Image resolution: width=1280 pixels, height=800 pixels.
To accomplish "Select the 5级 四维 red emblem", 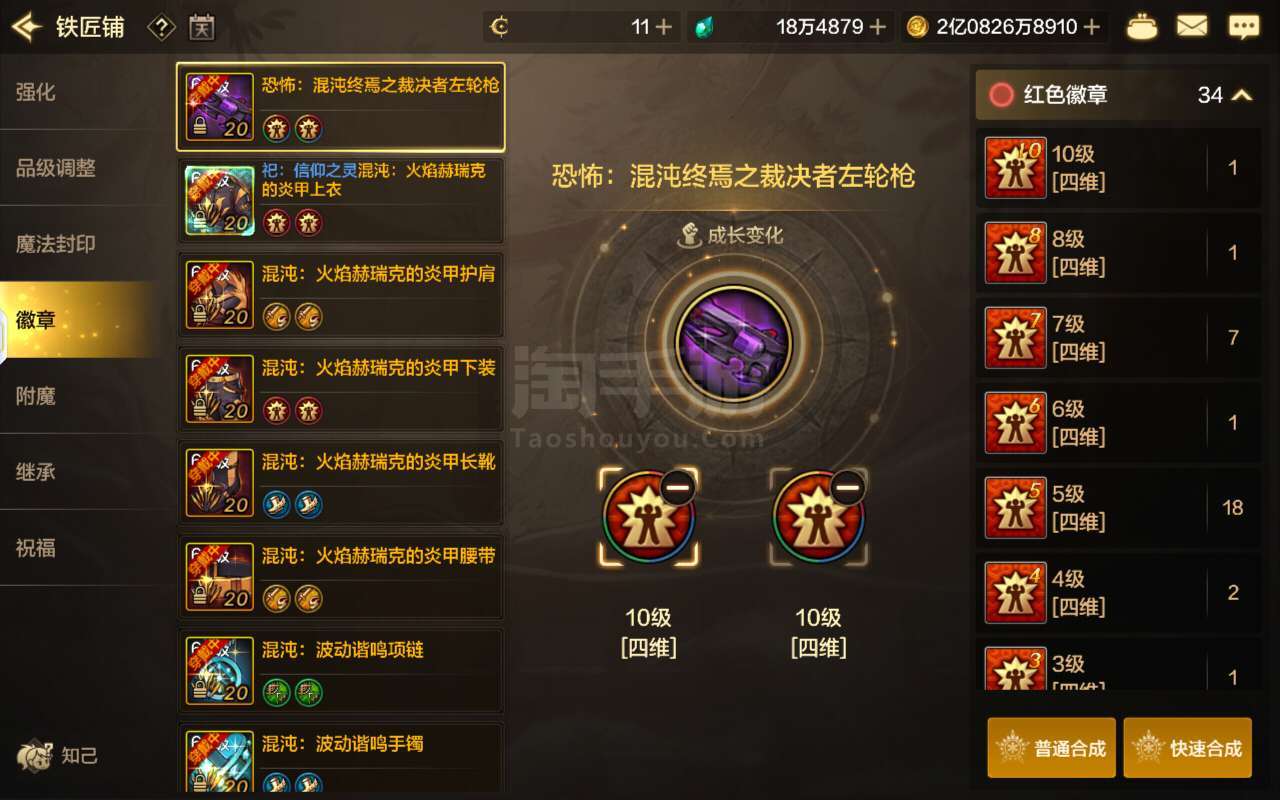I will pyautogui.click(x=1118, y=507).
